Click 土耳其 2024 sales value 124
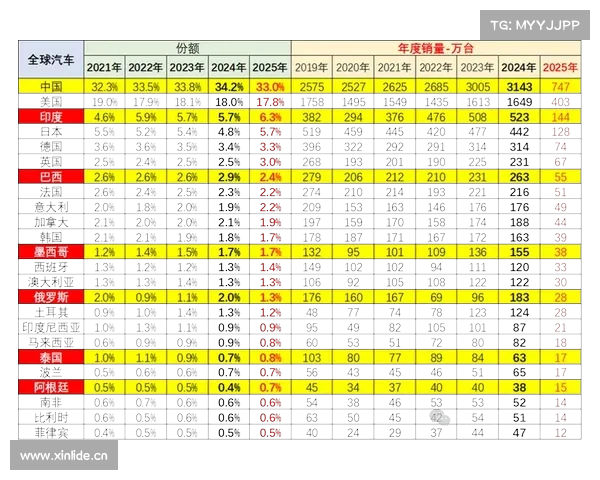Image resolution: width=600 pixels, height=480 pixels. (x=519, y=312)
